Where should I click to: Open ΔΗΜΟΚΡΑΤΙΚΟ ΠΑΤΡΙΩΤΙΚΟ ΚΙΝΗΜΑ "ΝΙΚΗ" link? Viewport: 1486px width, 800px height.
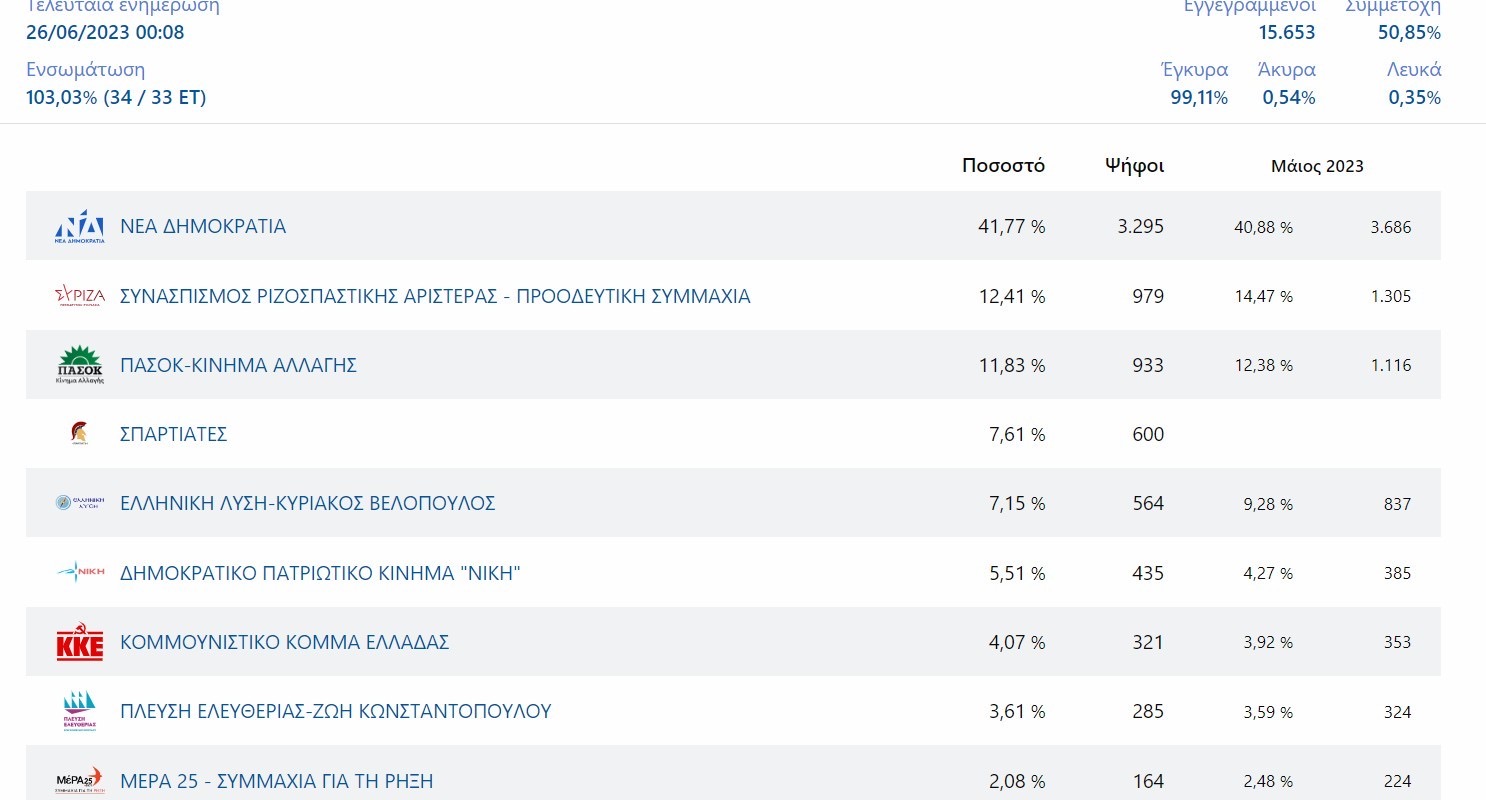[x=321, y=573]
